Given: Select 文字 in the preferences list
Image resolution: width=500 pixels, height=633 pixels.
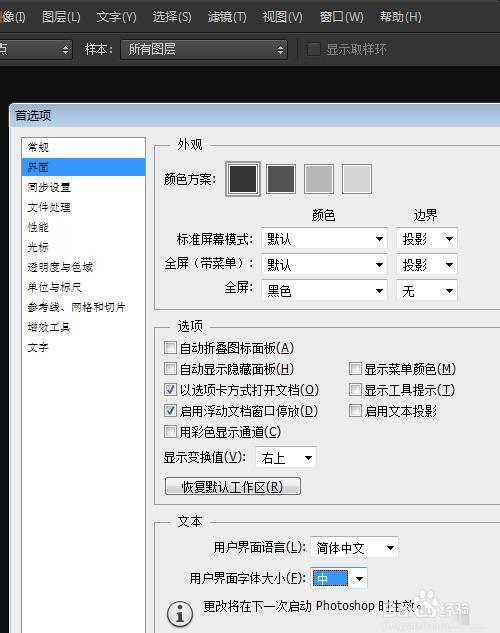Looking at the screenshot, I should [x=84, y=347].
